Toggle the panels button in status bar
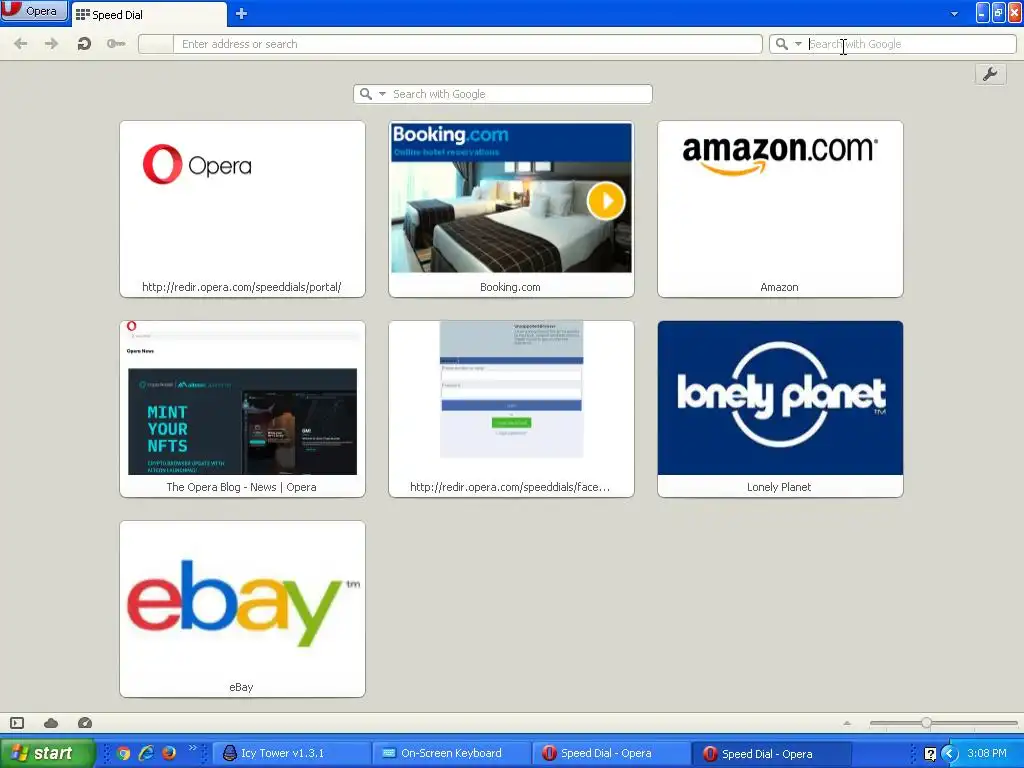Screen dimensions: 1024x768 [x=17, y=723]
